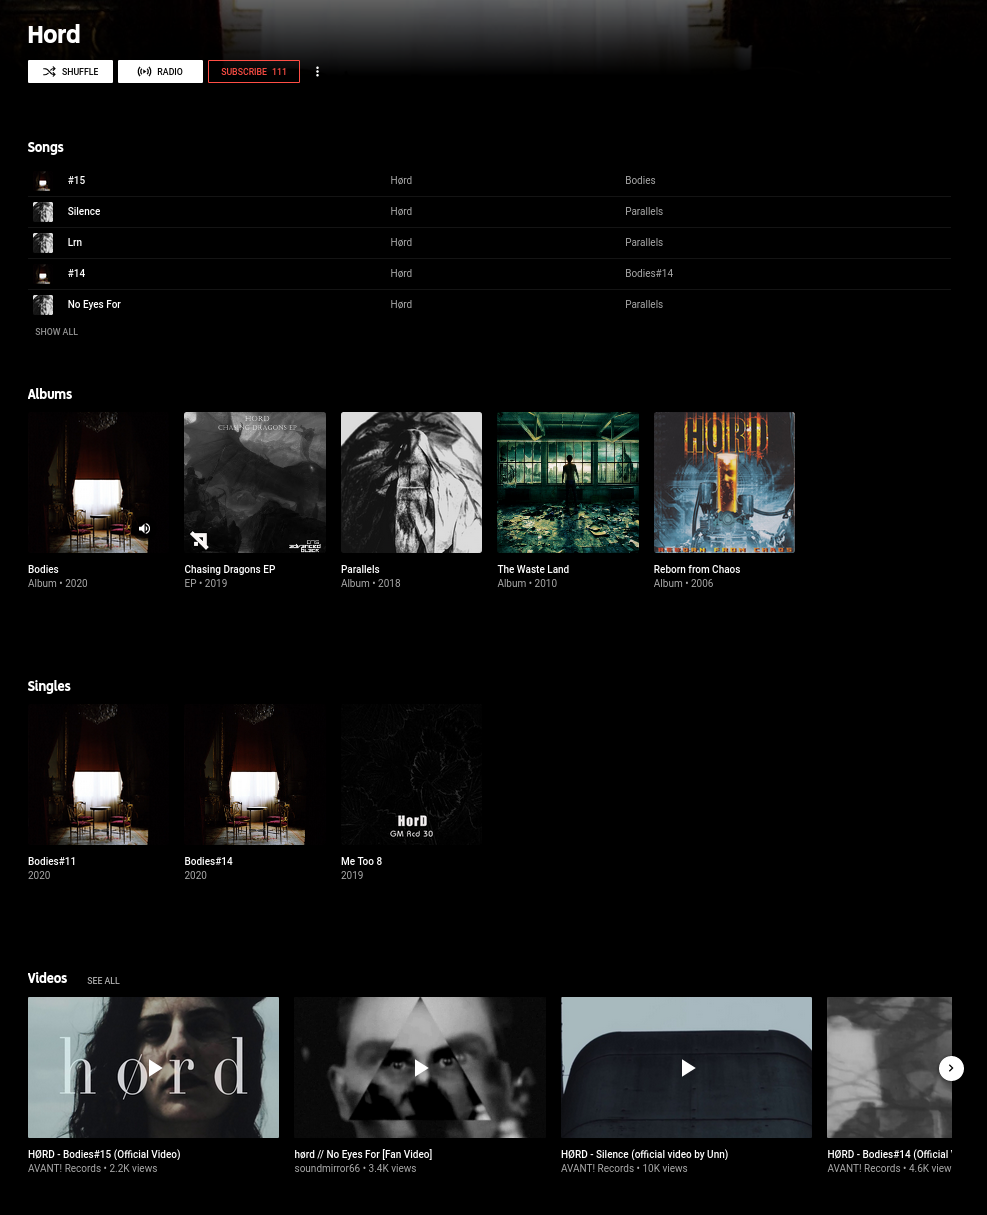Open the Parallels album link in the Lrn row
The image size is (987, 1215).
pos(644,243)
